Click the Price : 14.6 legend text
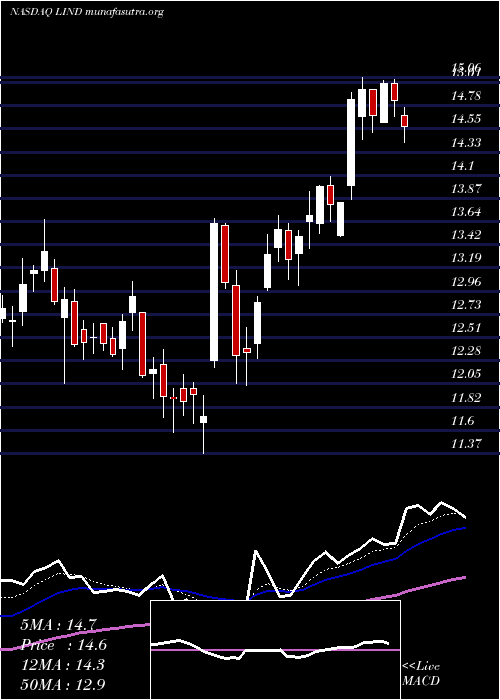The height and width of the screenshot is (700, 500). (x=63, y=645)
